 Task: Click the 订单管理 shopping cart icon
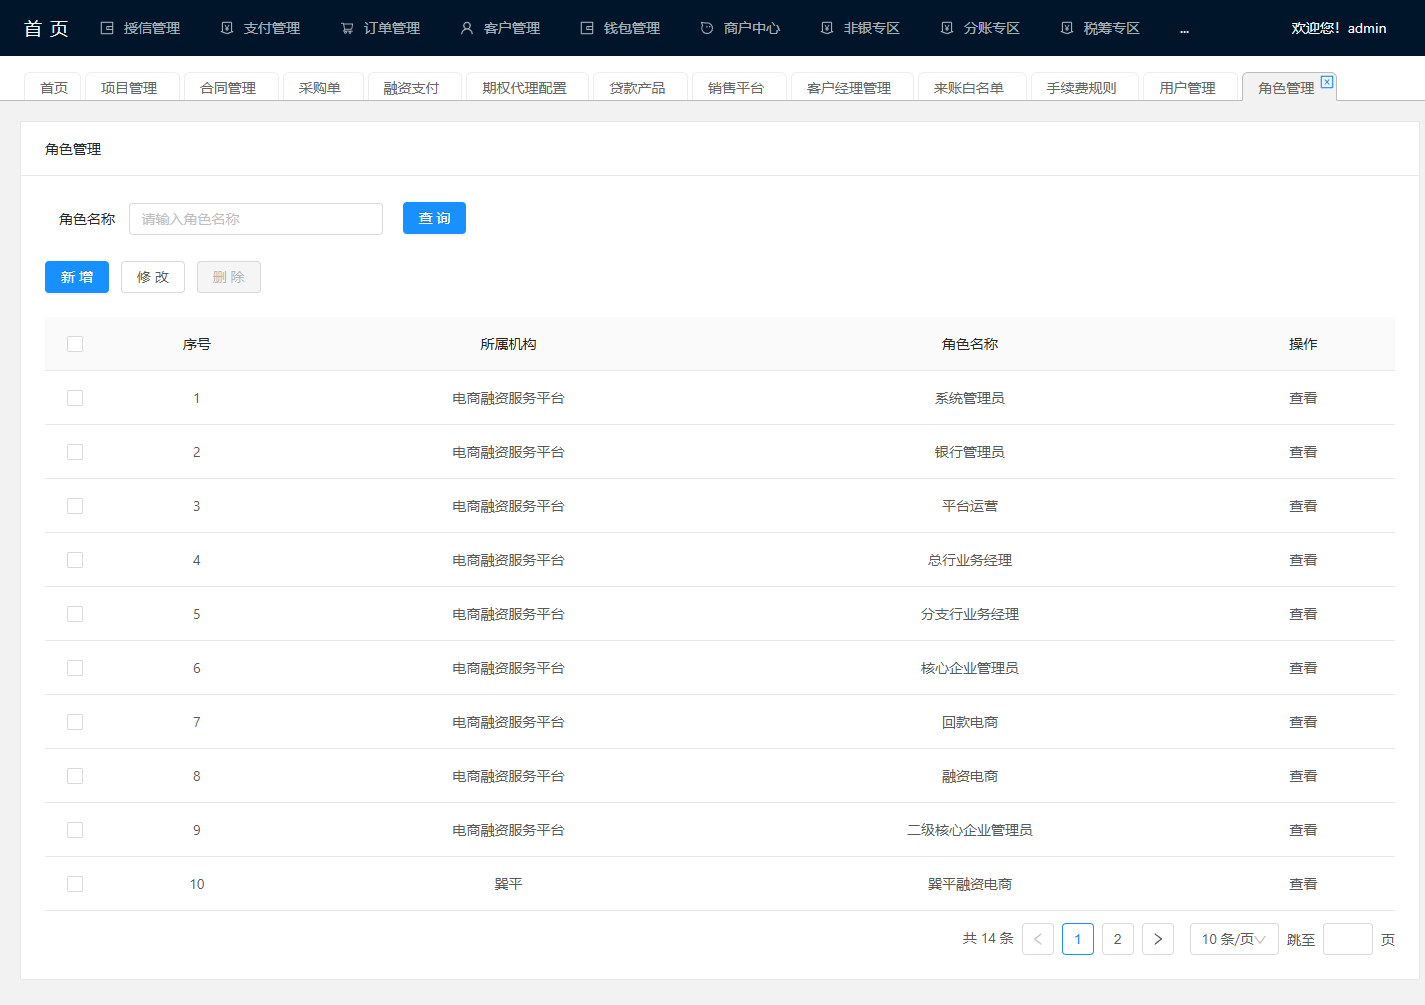pyautogui.click(x=347, y=28)
